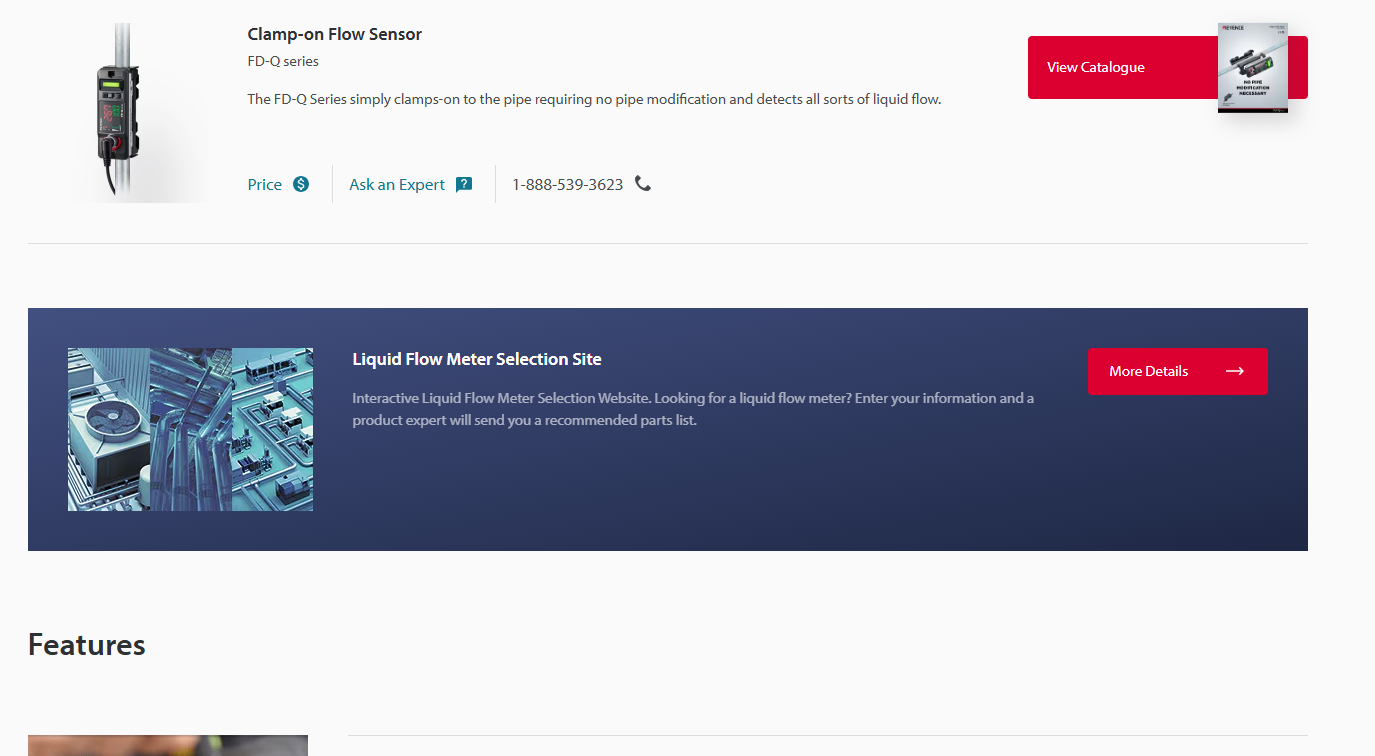The image size is (1375, 756).
Task: Click the cooling fan picture in the banner
Action: point(108,429)
